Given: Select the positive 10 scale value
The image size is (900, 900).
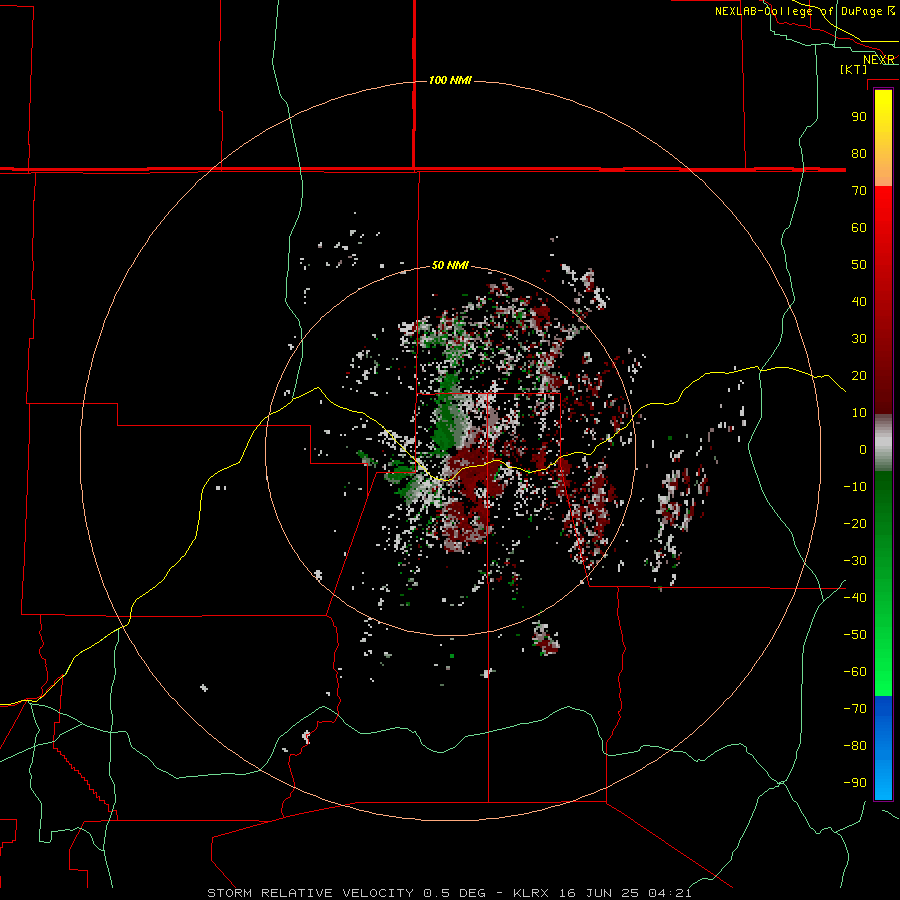Looking at the screenshot, I should (x=859, y=413).
